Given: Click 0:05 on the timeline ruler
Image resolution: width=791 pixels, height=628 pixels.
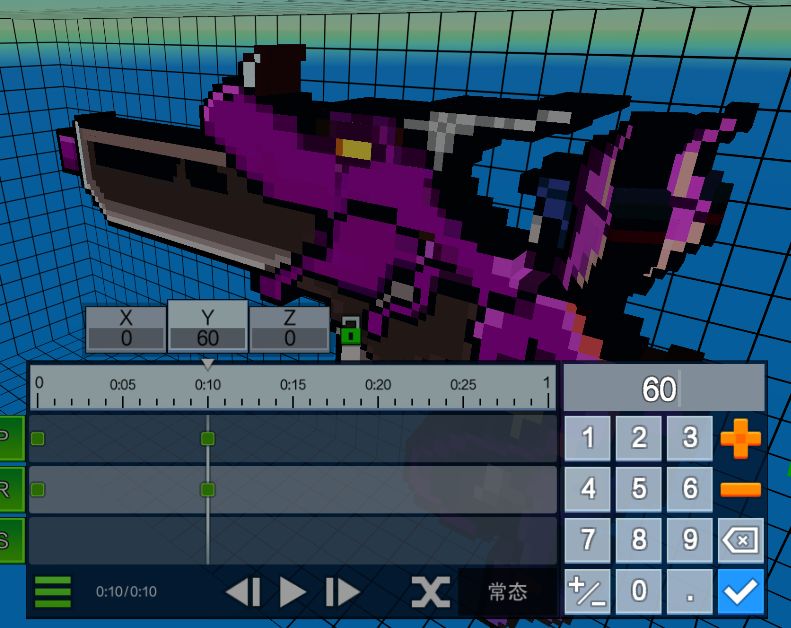Looking at the screenshot, I should 123,385.
